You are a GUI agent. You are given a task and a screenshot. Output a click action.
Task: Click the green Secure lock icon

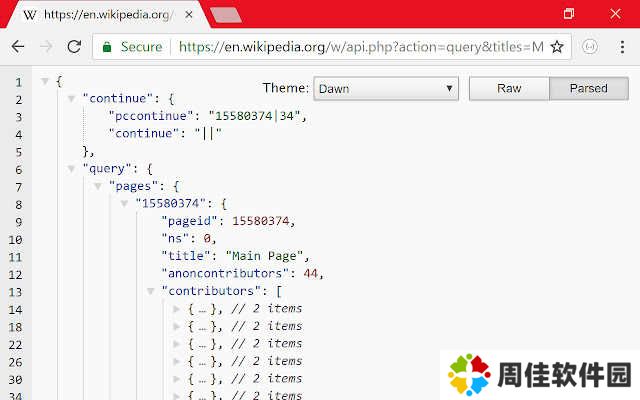coord(106,47)
